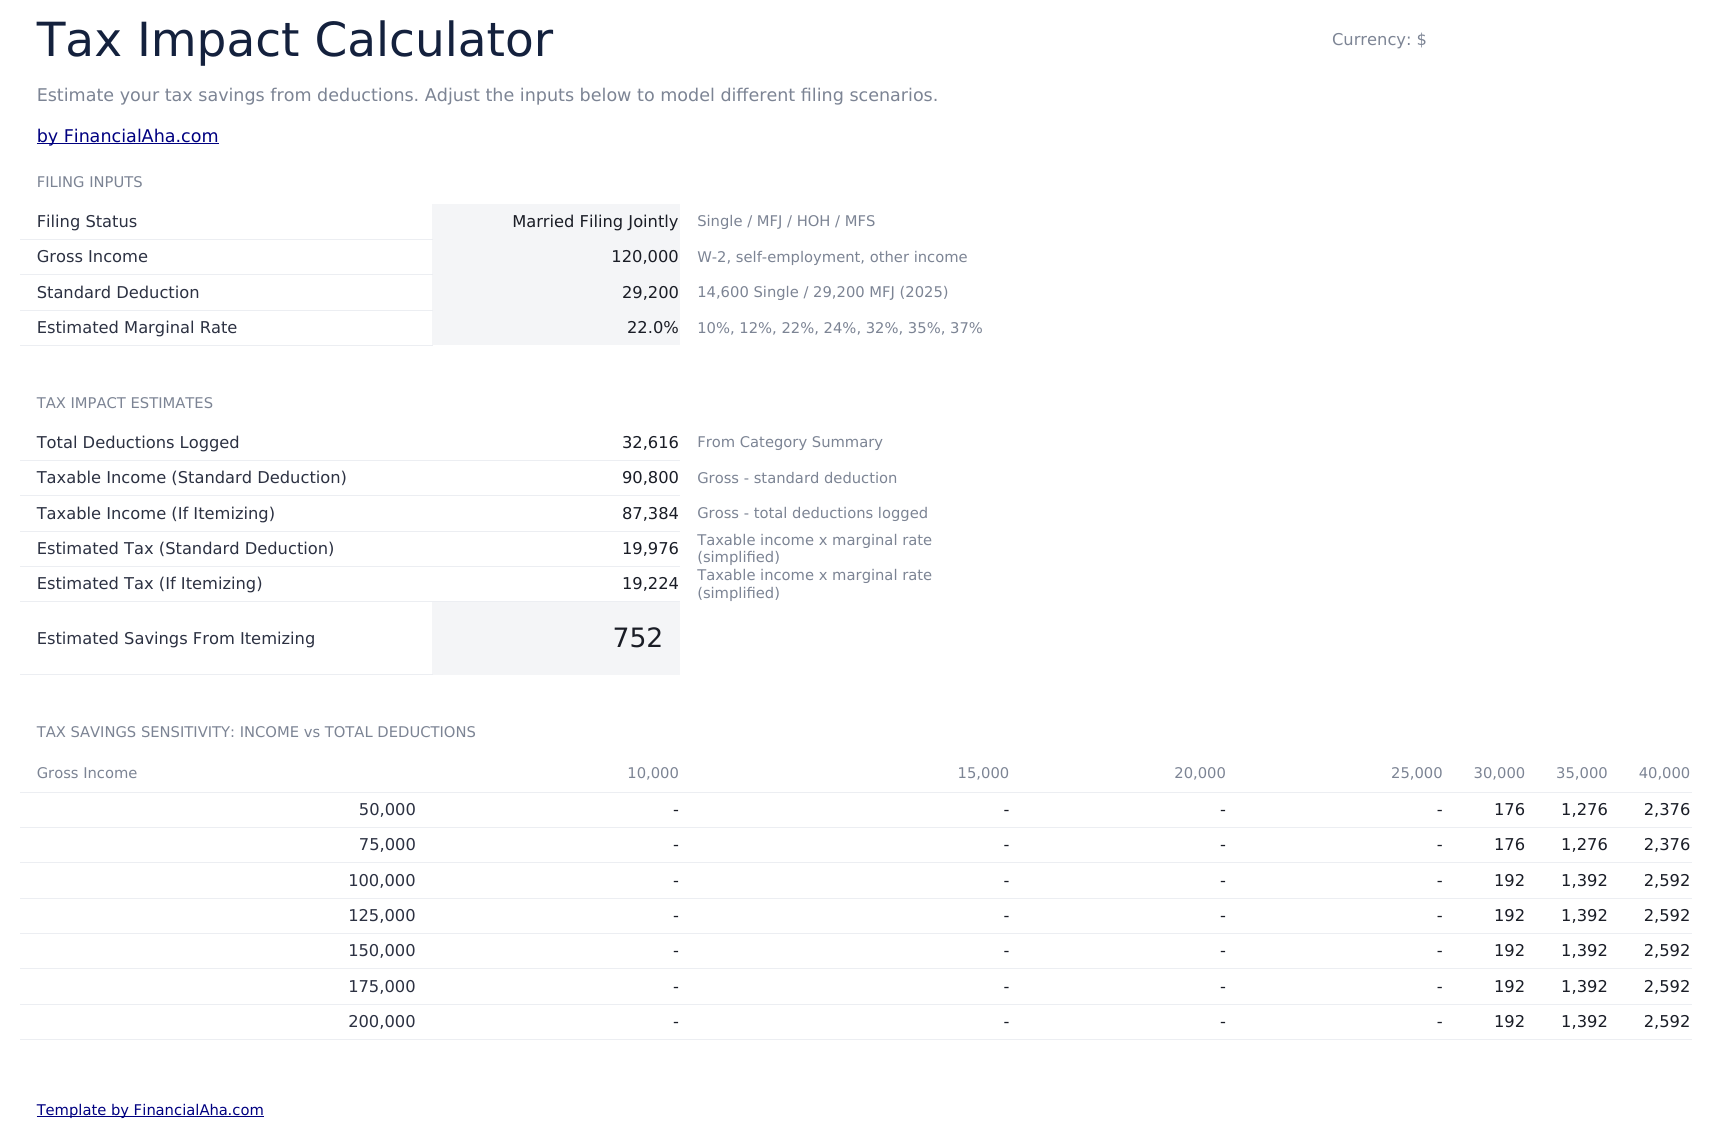Click the From Category Summary note
This screenshot has width=1712, height=1139.
click(x=790, y=442)
